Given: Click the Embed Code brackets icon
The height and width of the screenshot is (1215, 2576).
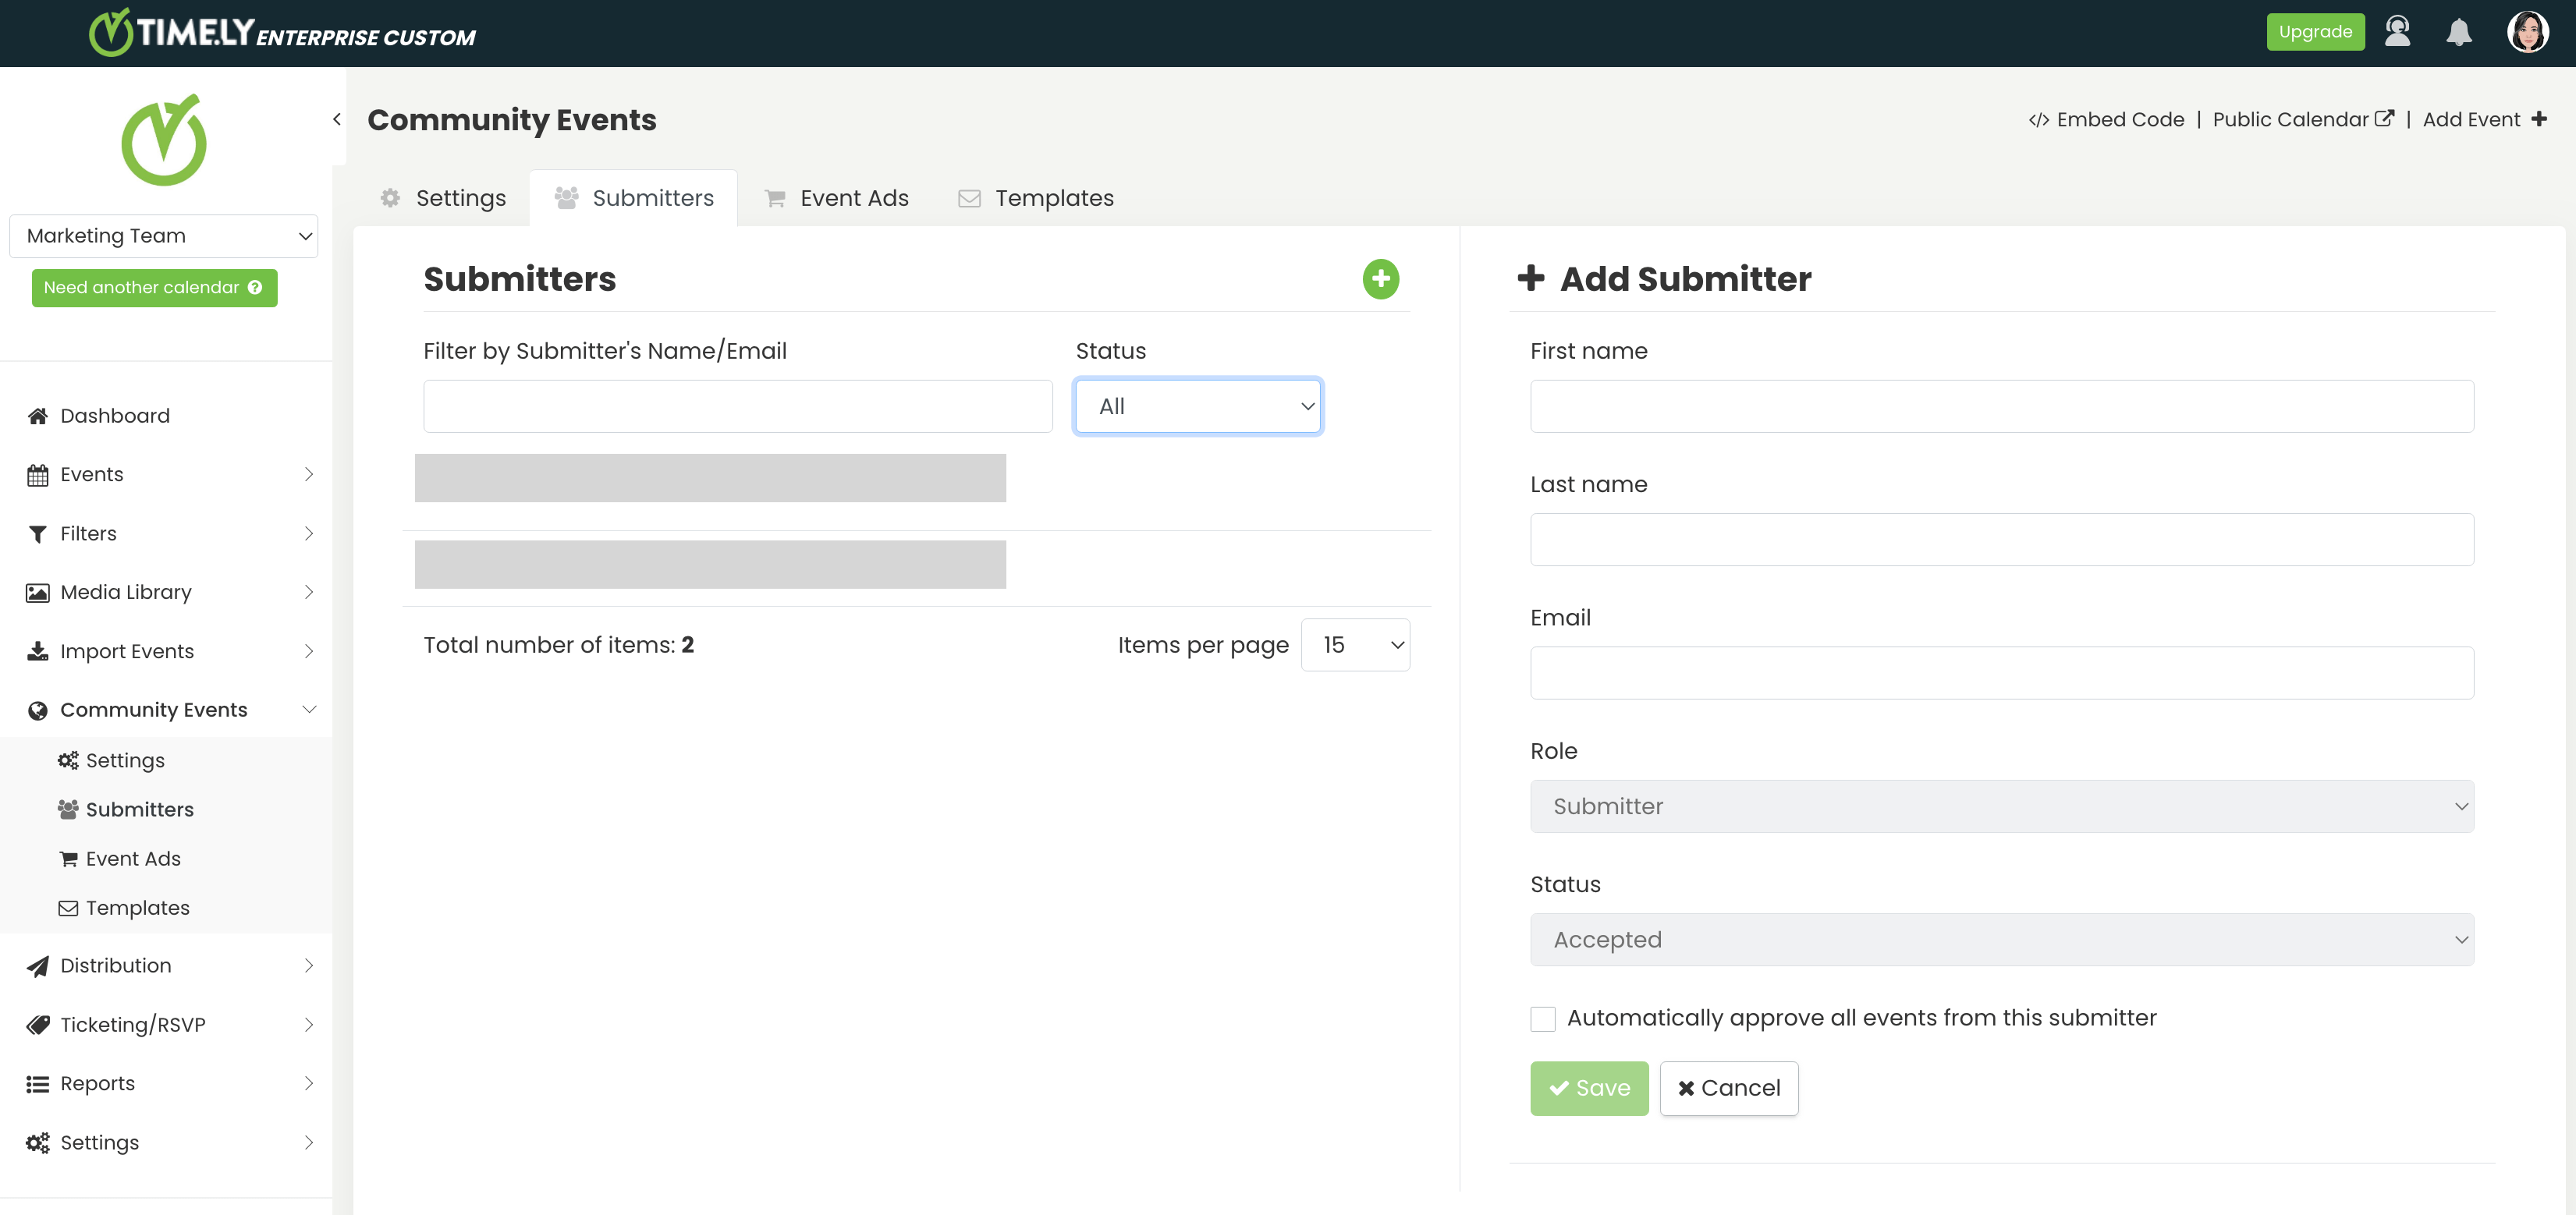Looking at the screenshot, I should click(2038, 120).
